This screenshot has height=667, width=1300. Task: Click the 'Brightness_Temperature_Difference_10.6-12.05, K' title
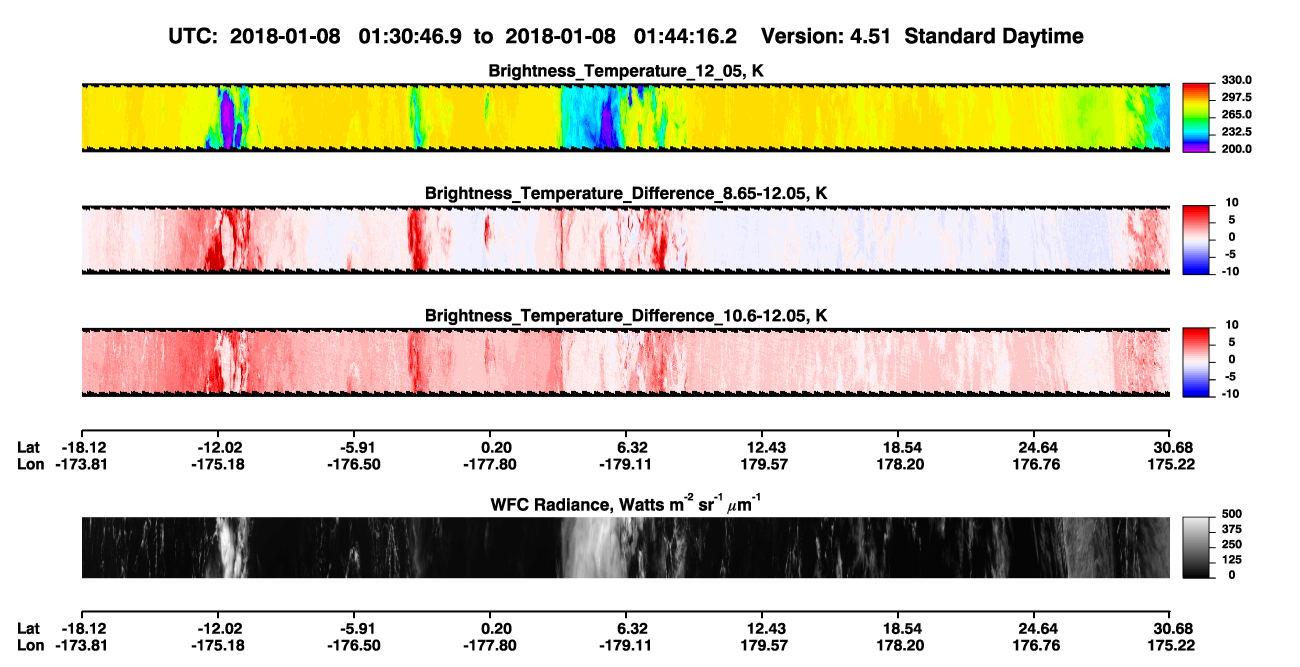(x=625, y=316)
